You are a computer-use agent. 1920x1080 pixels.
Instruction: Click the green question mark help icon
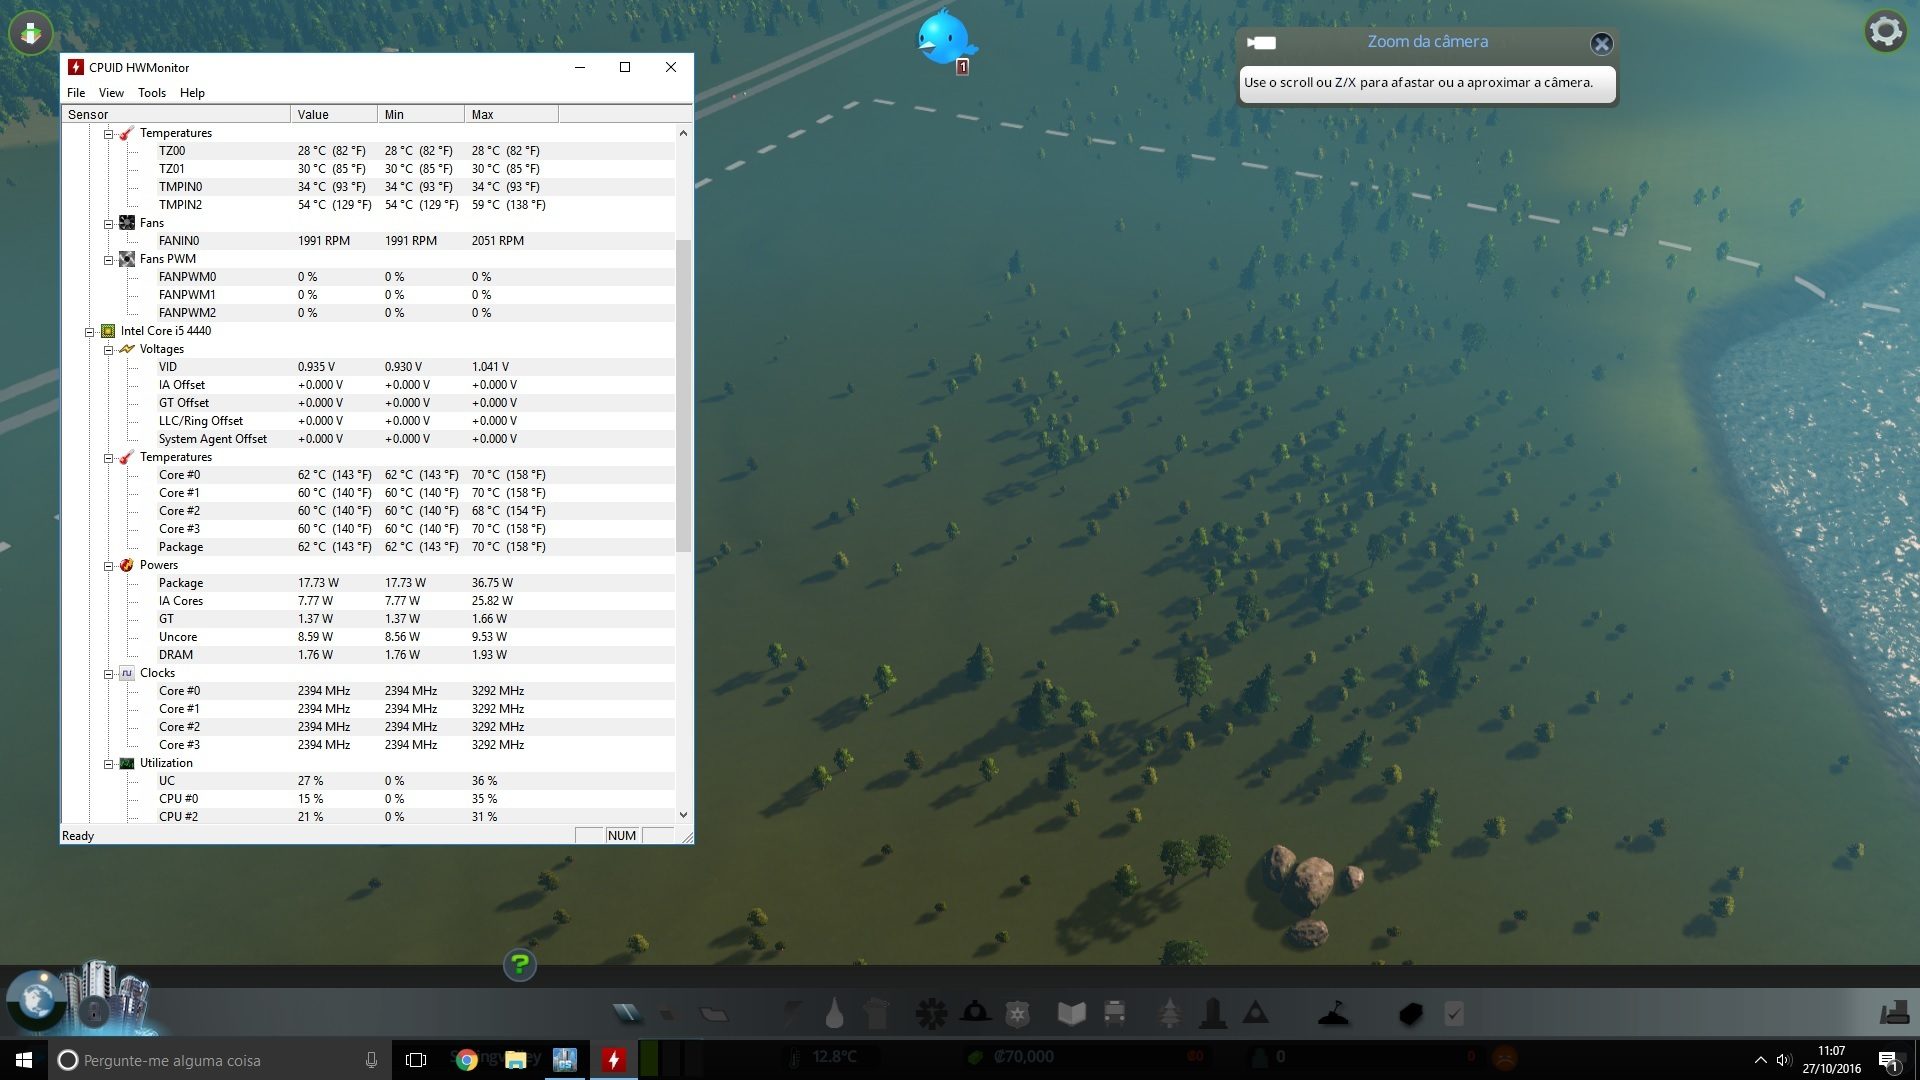coord(520,964)
